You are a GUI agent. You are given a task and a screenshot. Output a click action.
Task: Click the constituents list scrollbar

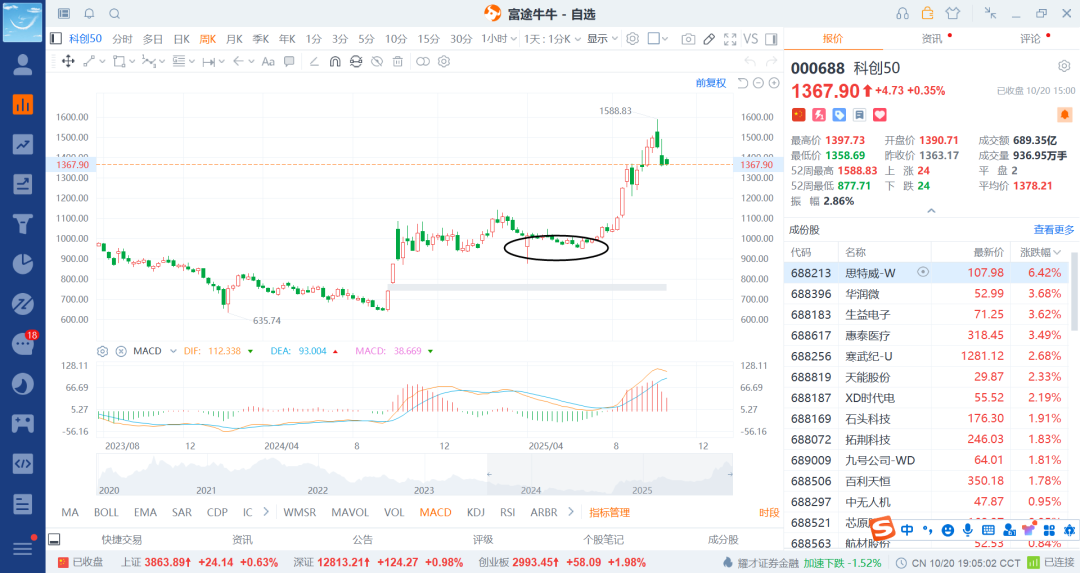click(x=1073, y=292)
